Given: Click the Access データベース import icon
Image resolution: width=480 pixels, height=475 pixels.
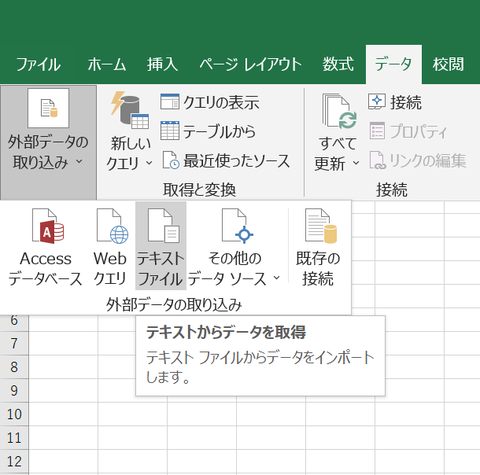Looking at the screenshot, I should (48, 226).
